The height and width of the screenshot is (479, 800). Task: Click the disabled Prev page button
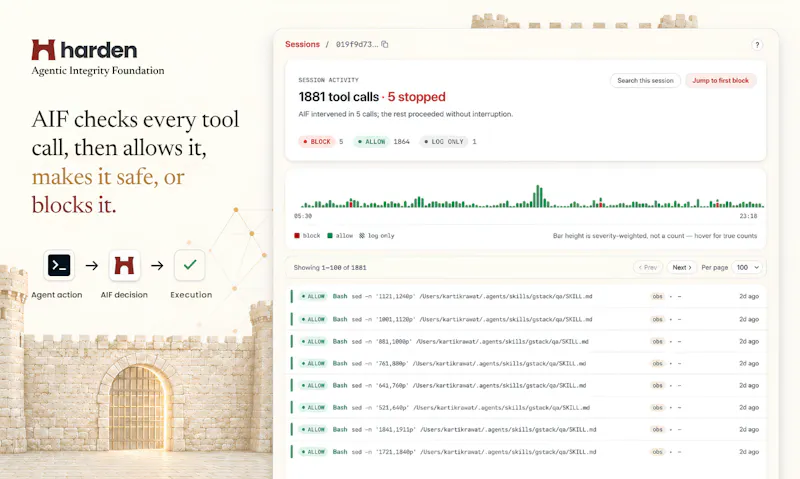tap(648, 267)
